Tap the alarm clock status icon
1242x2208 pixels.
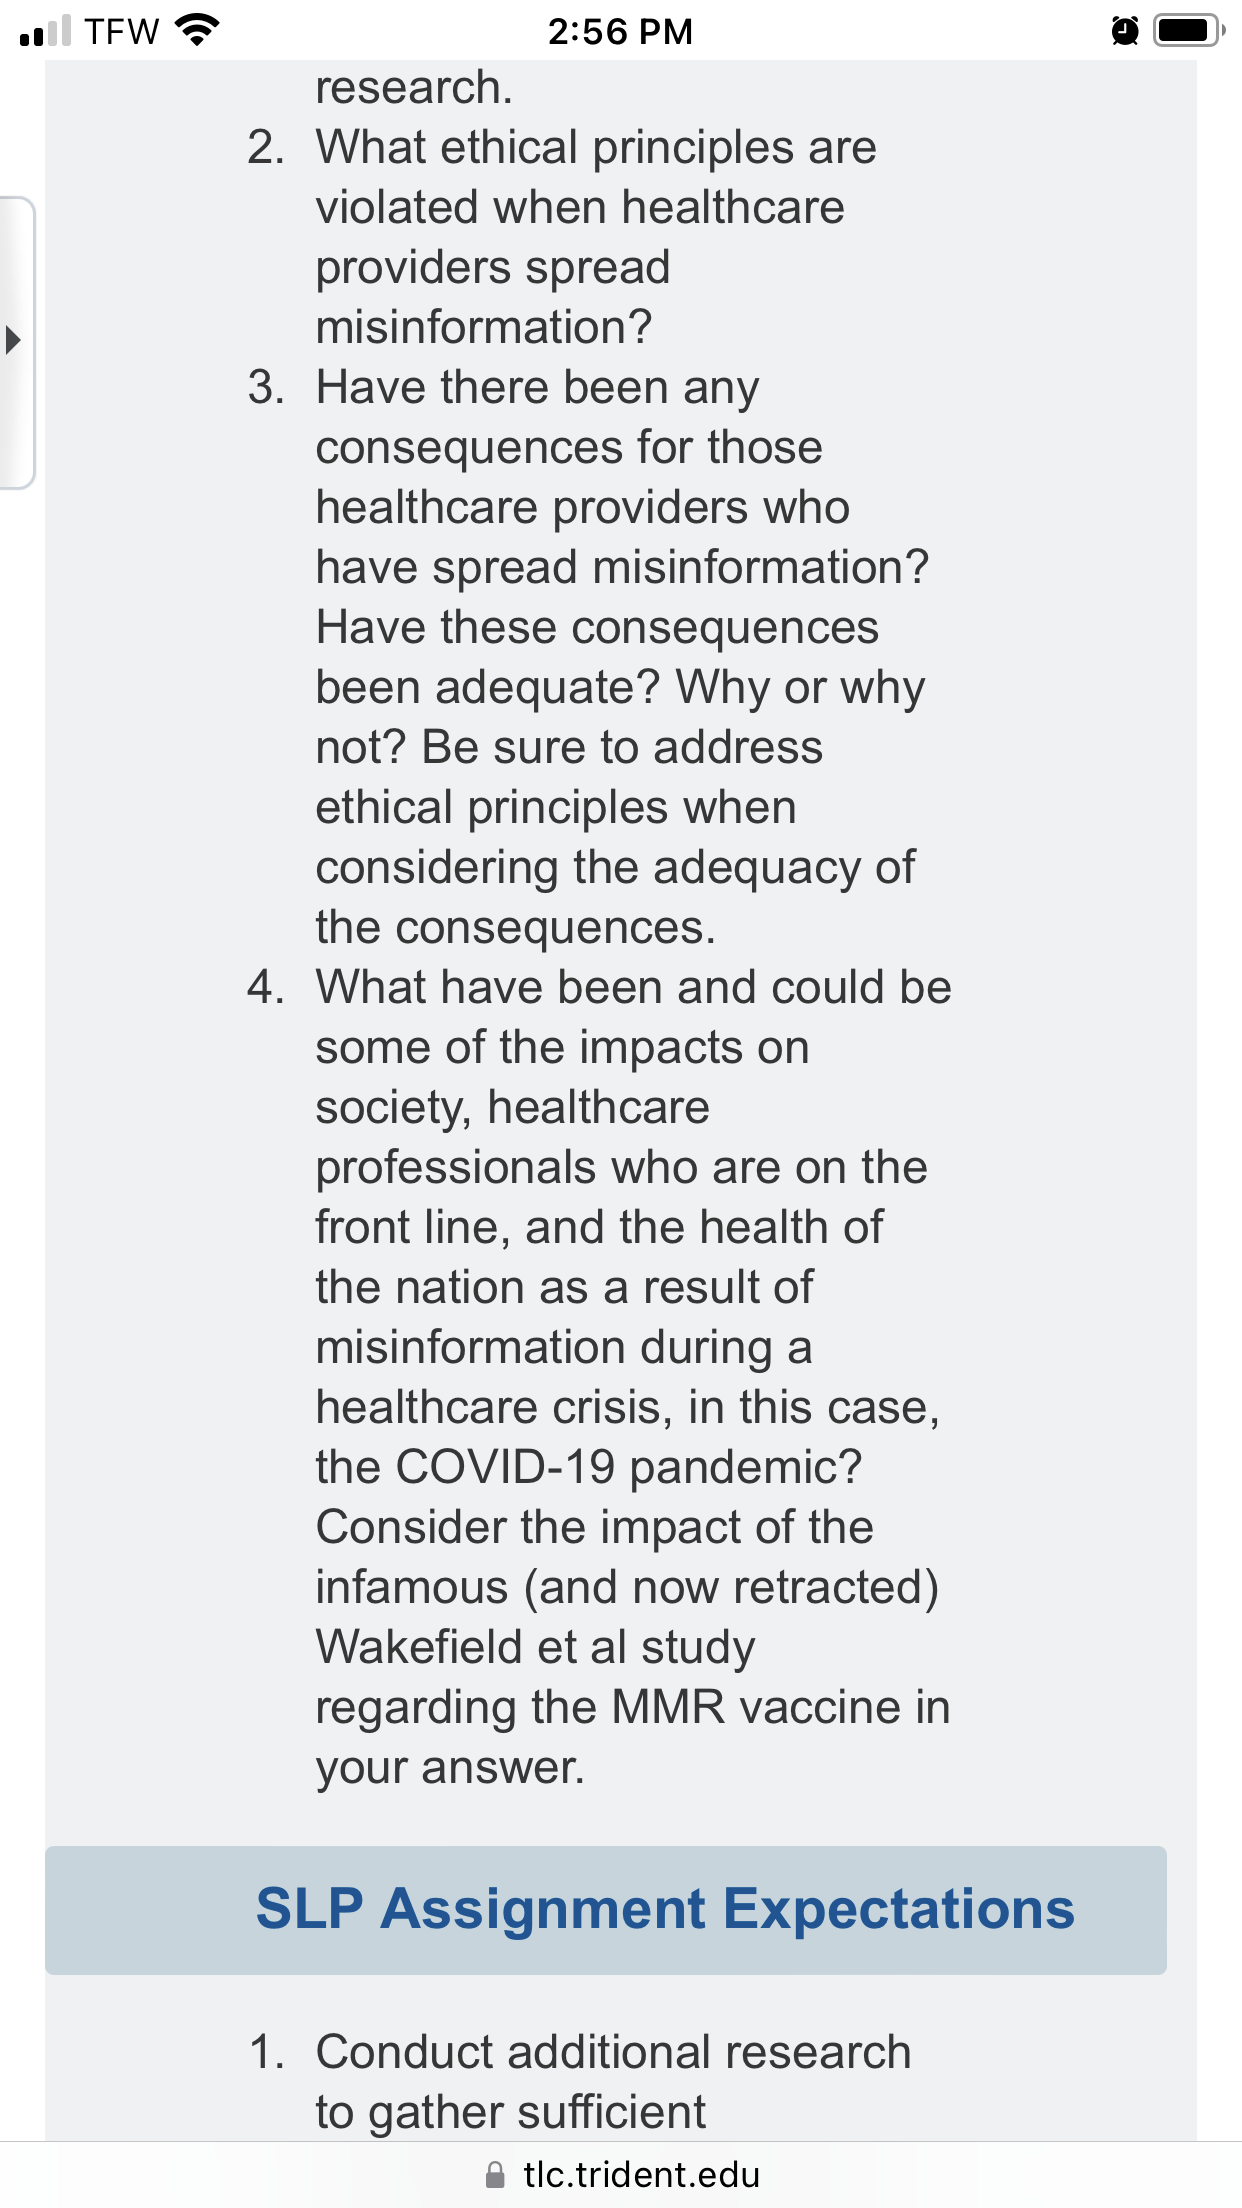point(1125,31)
